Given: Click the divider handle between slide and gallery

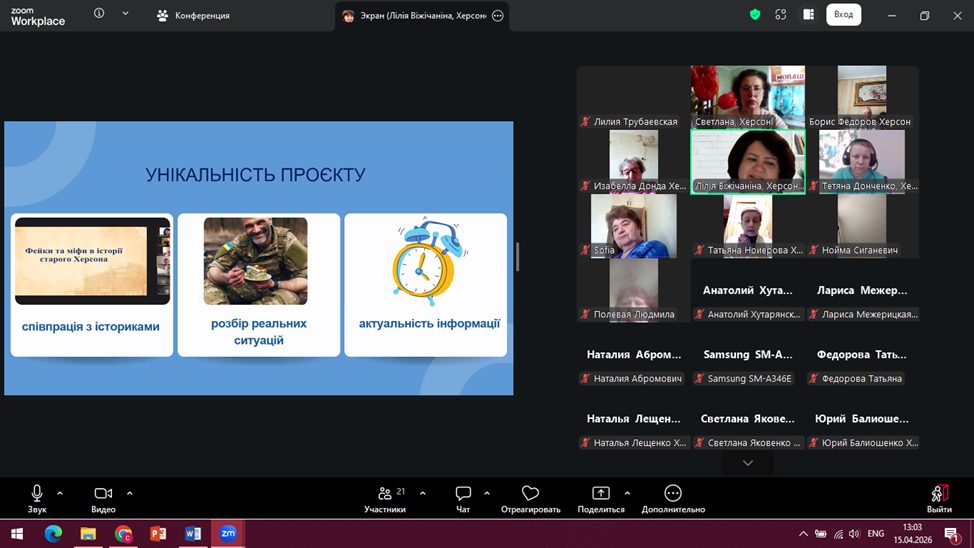Looking at the screenshot, I should click(517, 257).
